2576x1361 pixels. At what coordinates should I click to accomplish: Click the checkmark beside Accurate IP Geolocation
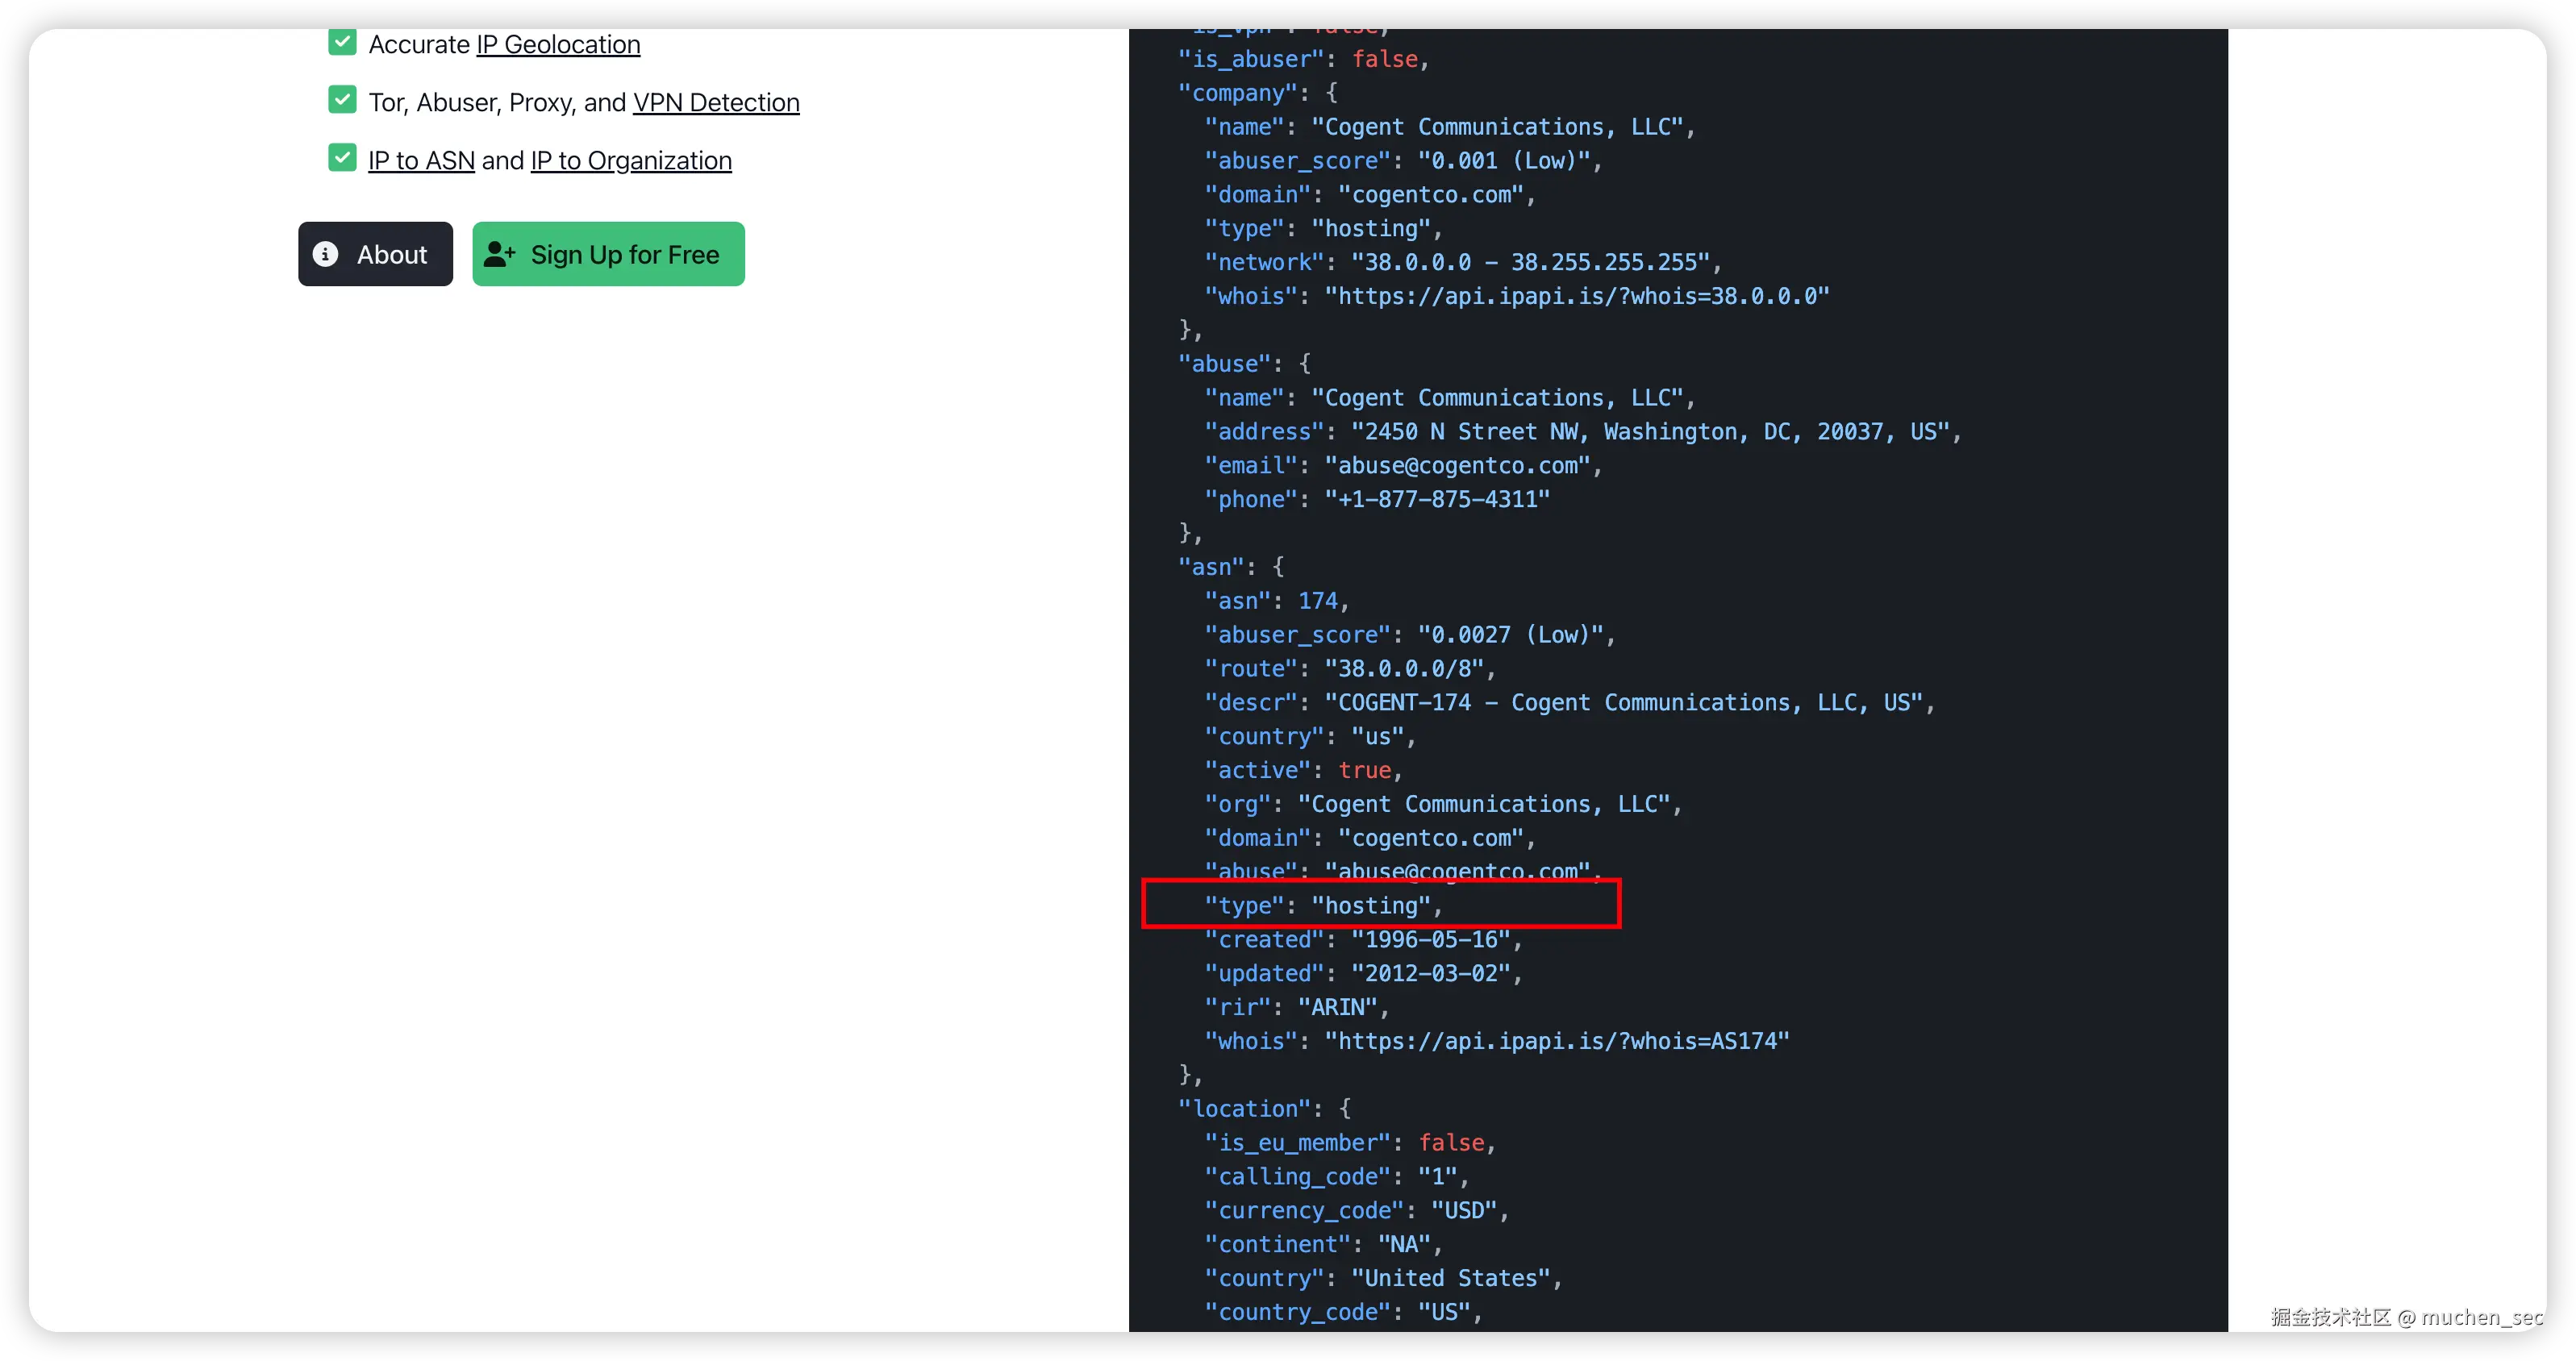click(x=342, y=42)
